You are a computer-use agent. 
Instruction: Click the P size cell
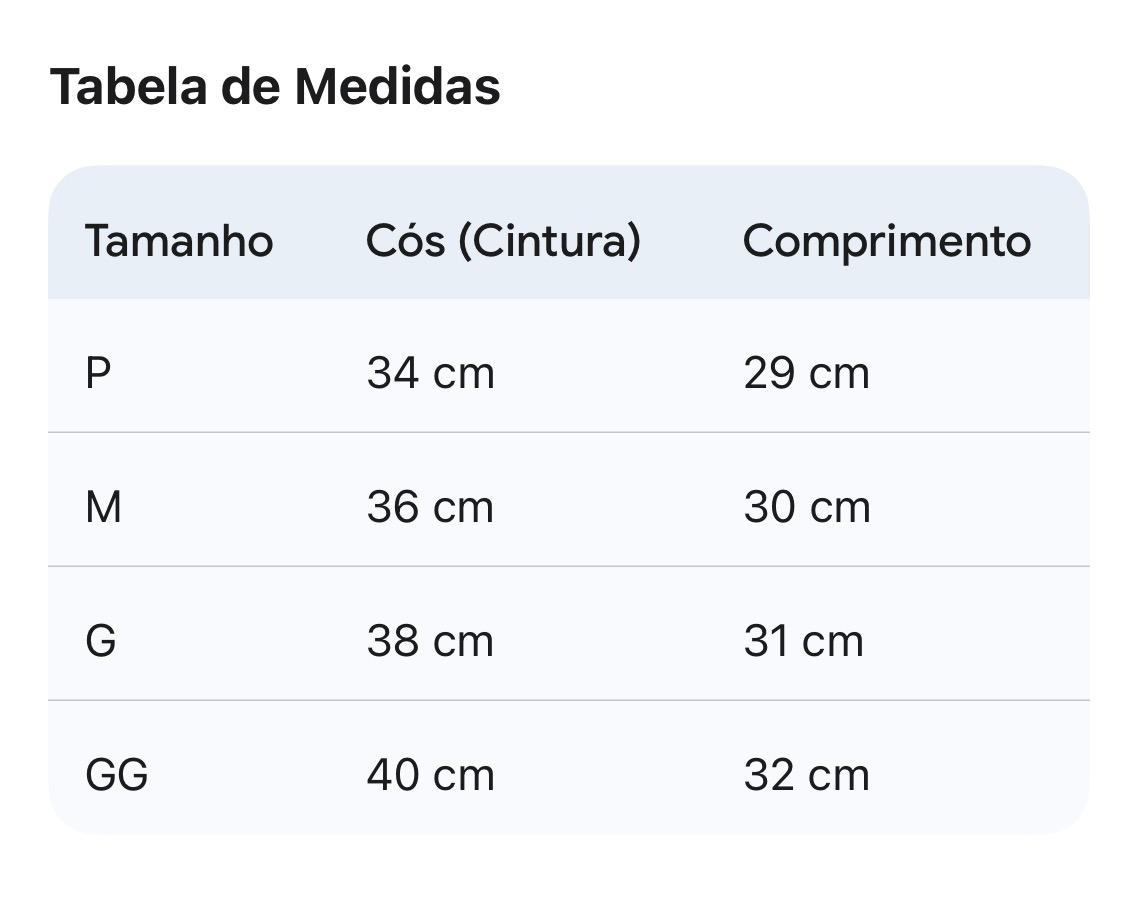[x=98, y=374]
